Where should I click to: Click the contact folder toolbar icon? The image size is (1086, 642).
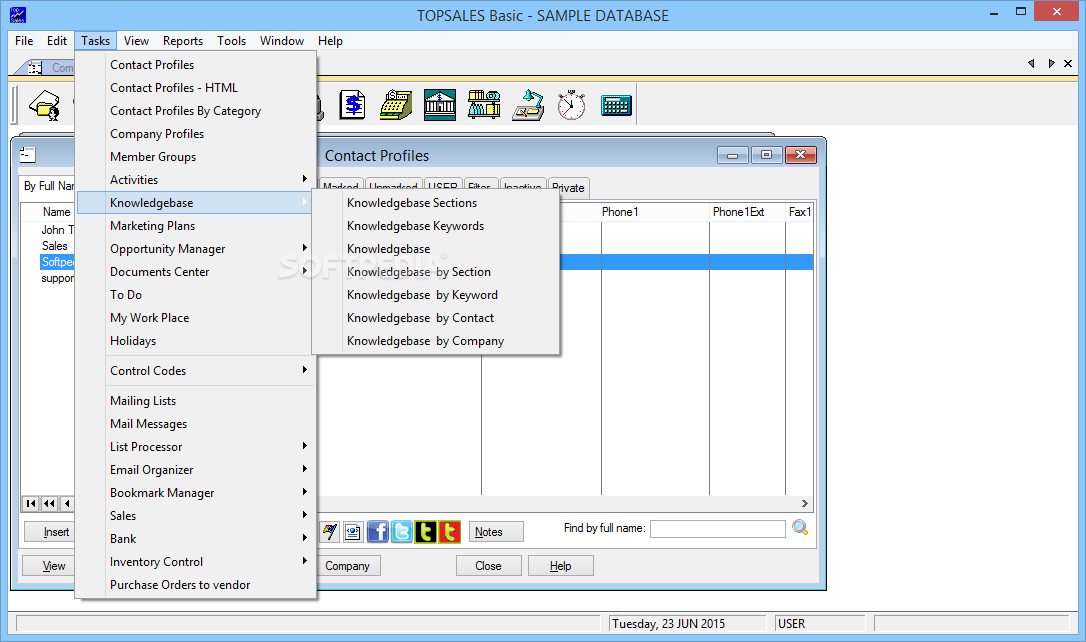(45, 105)
